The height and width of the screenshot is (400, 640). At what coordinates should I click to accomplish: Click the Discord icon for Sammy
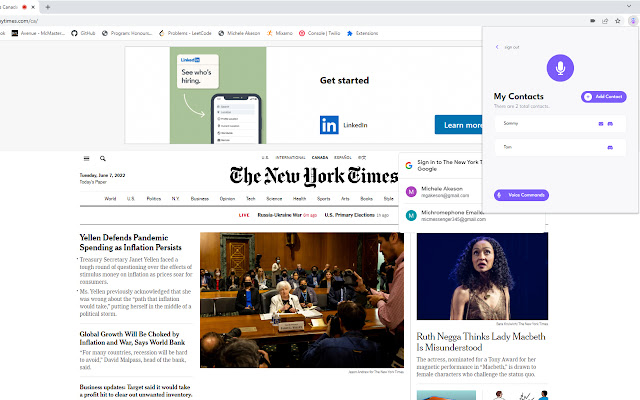click(x=610, y=124)
